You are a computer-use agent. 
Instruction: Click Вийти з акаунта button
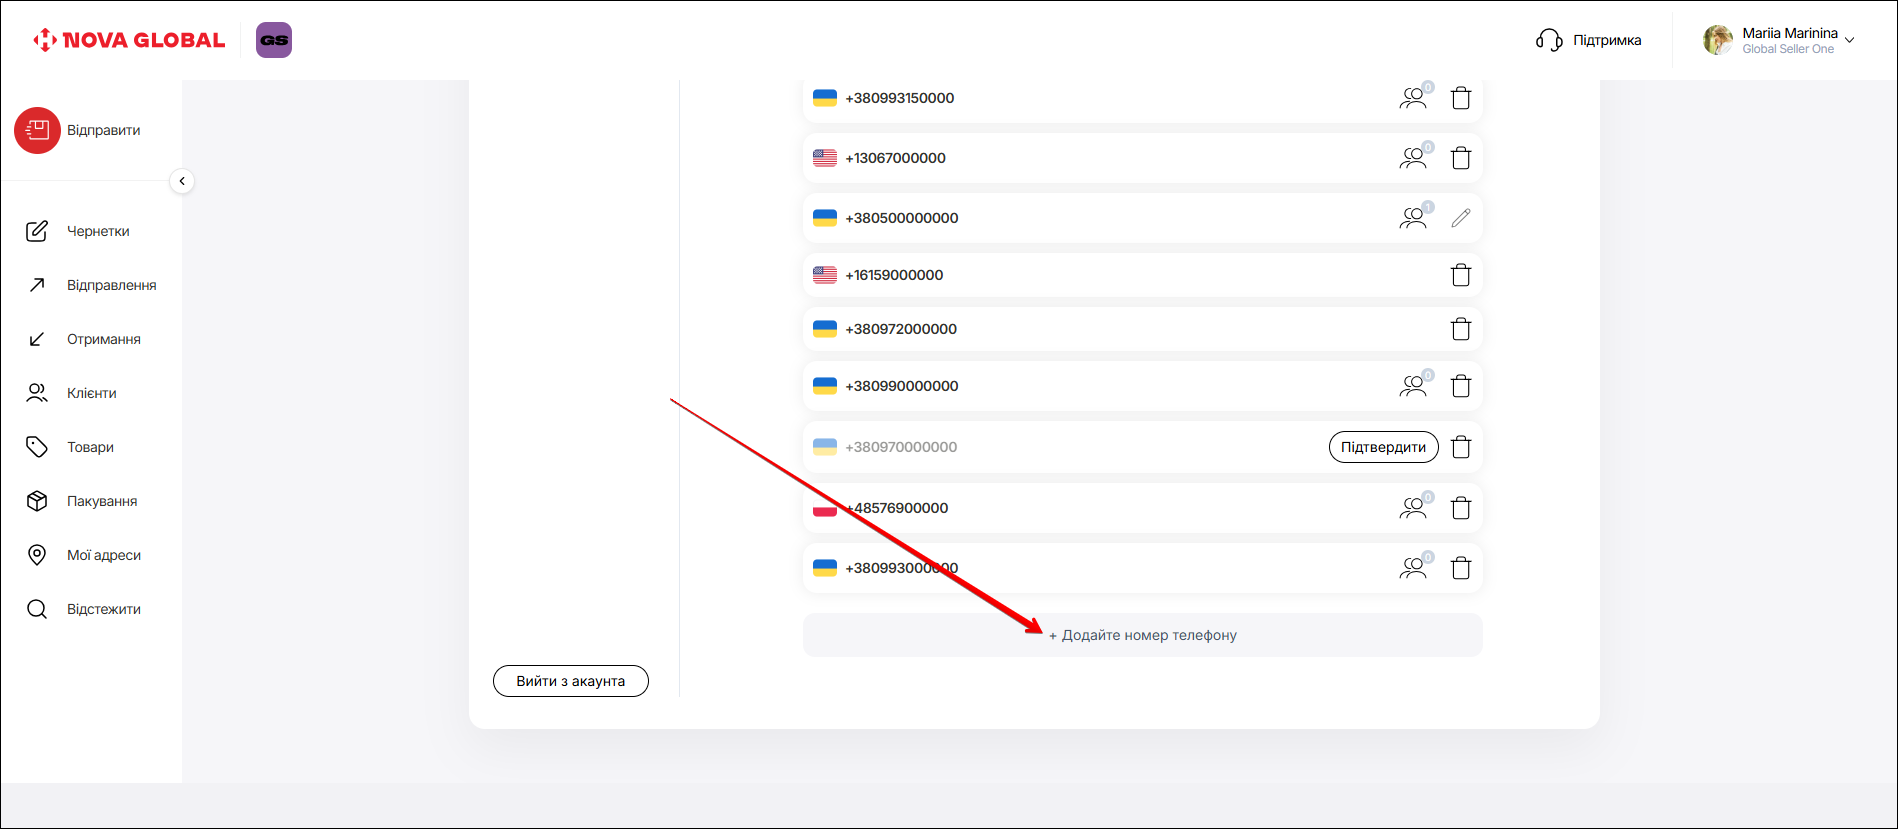pos(570,681)
